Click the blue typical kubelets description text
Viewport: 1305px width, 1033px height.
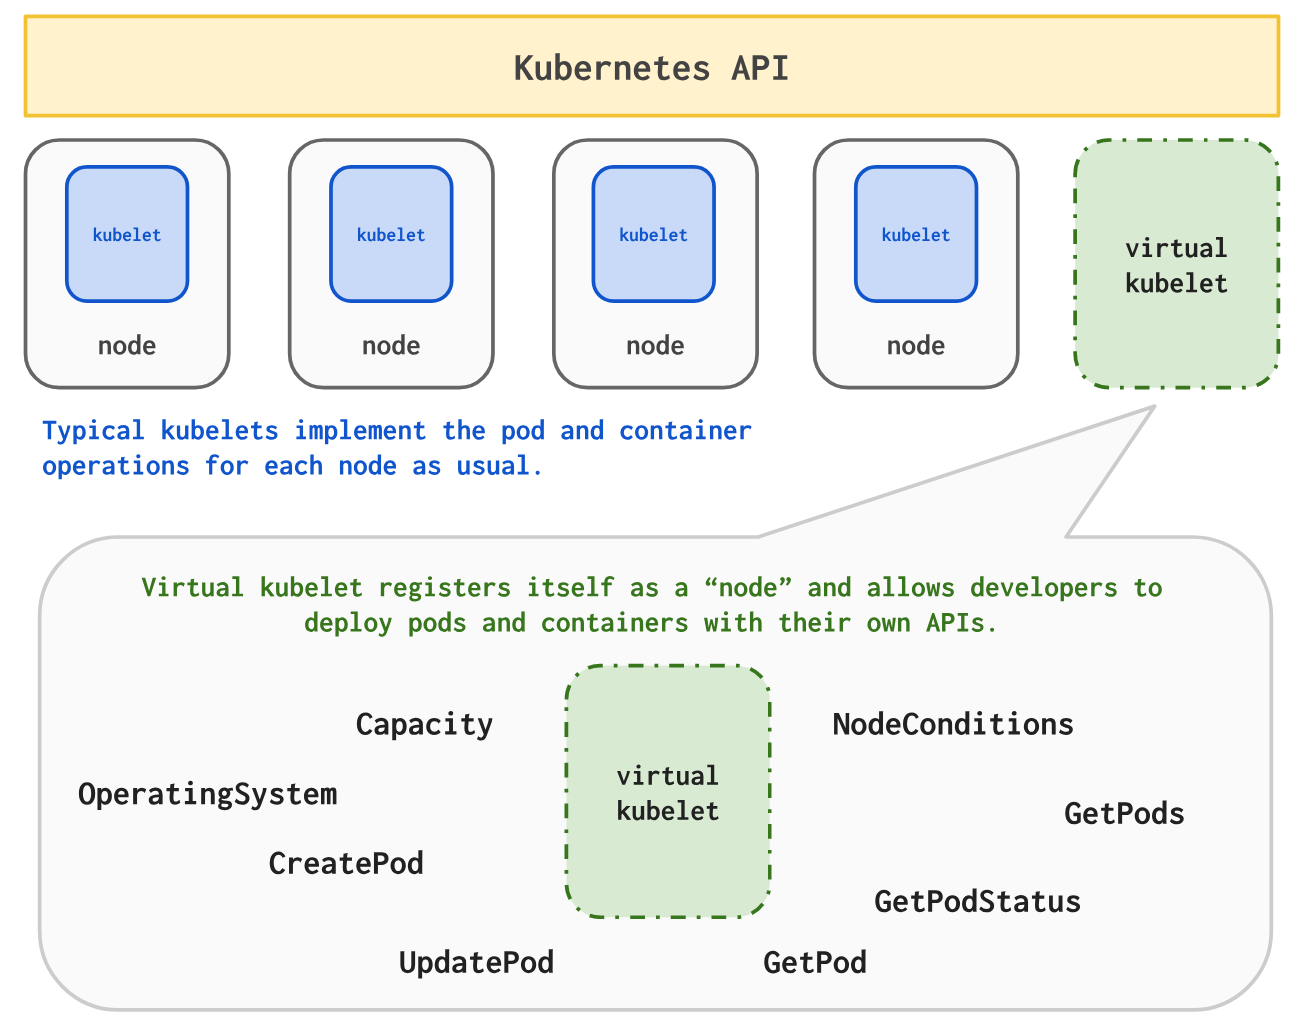[x=396, y=447]
